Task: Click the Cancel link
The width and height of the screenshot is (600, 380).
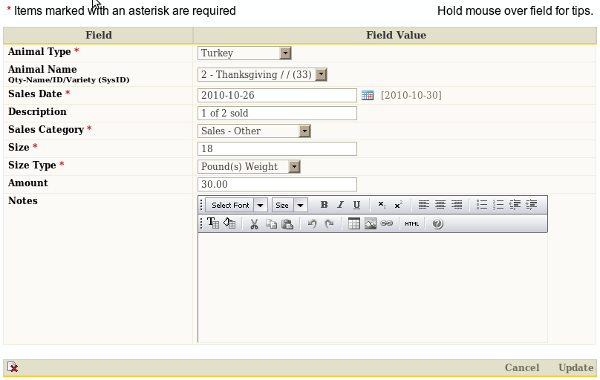Action: [x=522, y=367]
